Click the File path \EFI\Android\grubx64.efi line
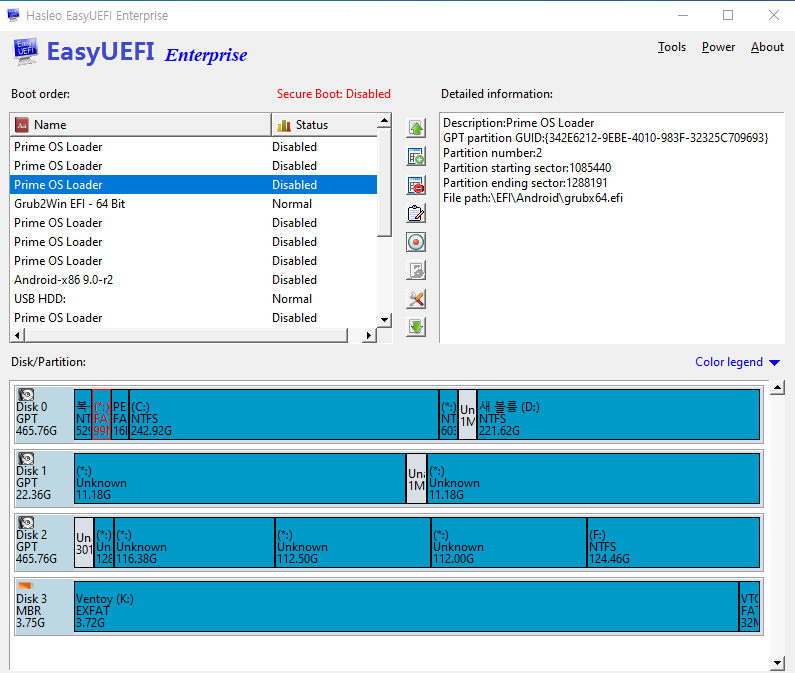Image resolution: width=795 pixels, height=673 pixels. (533, 198)
